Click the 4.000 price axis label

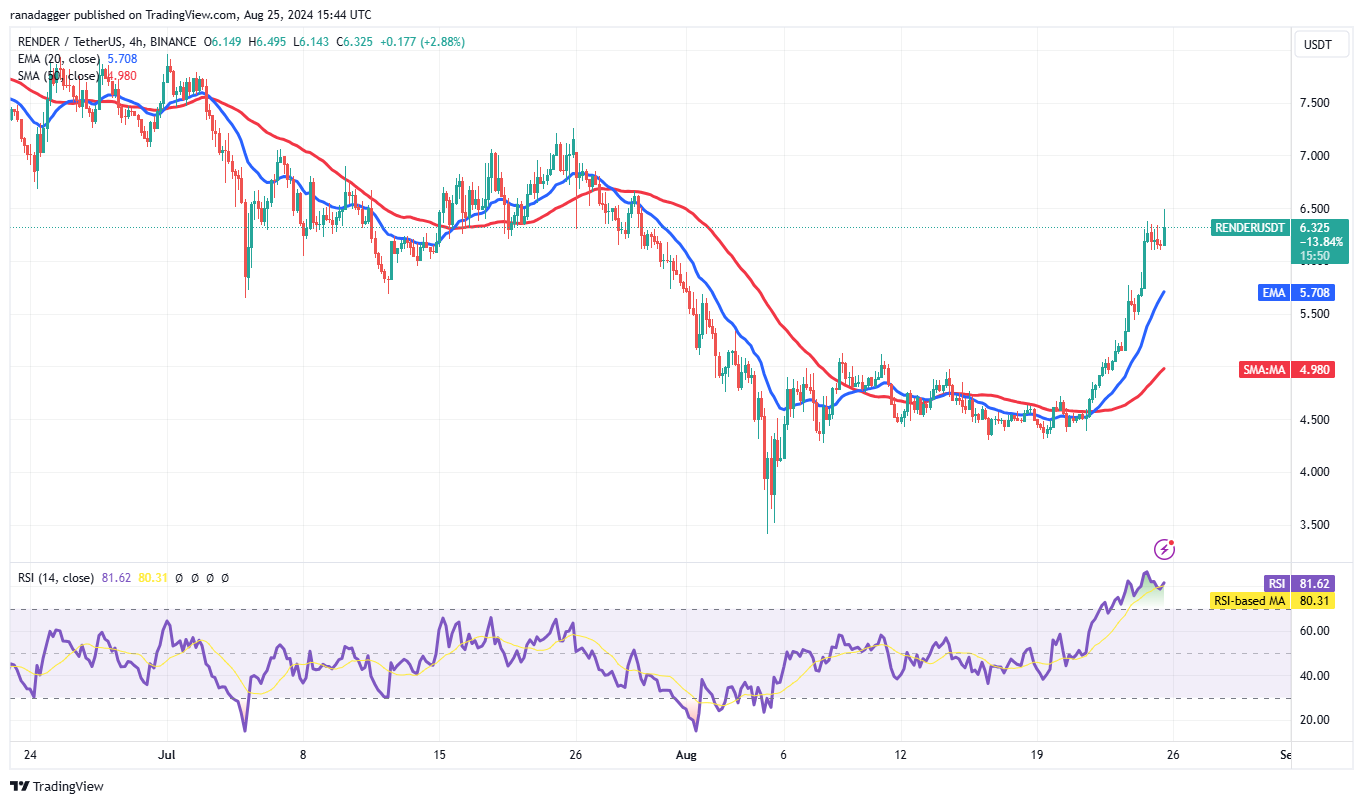[1314, 472]
